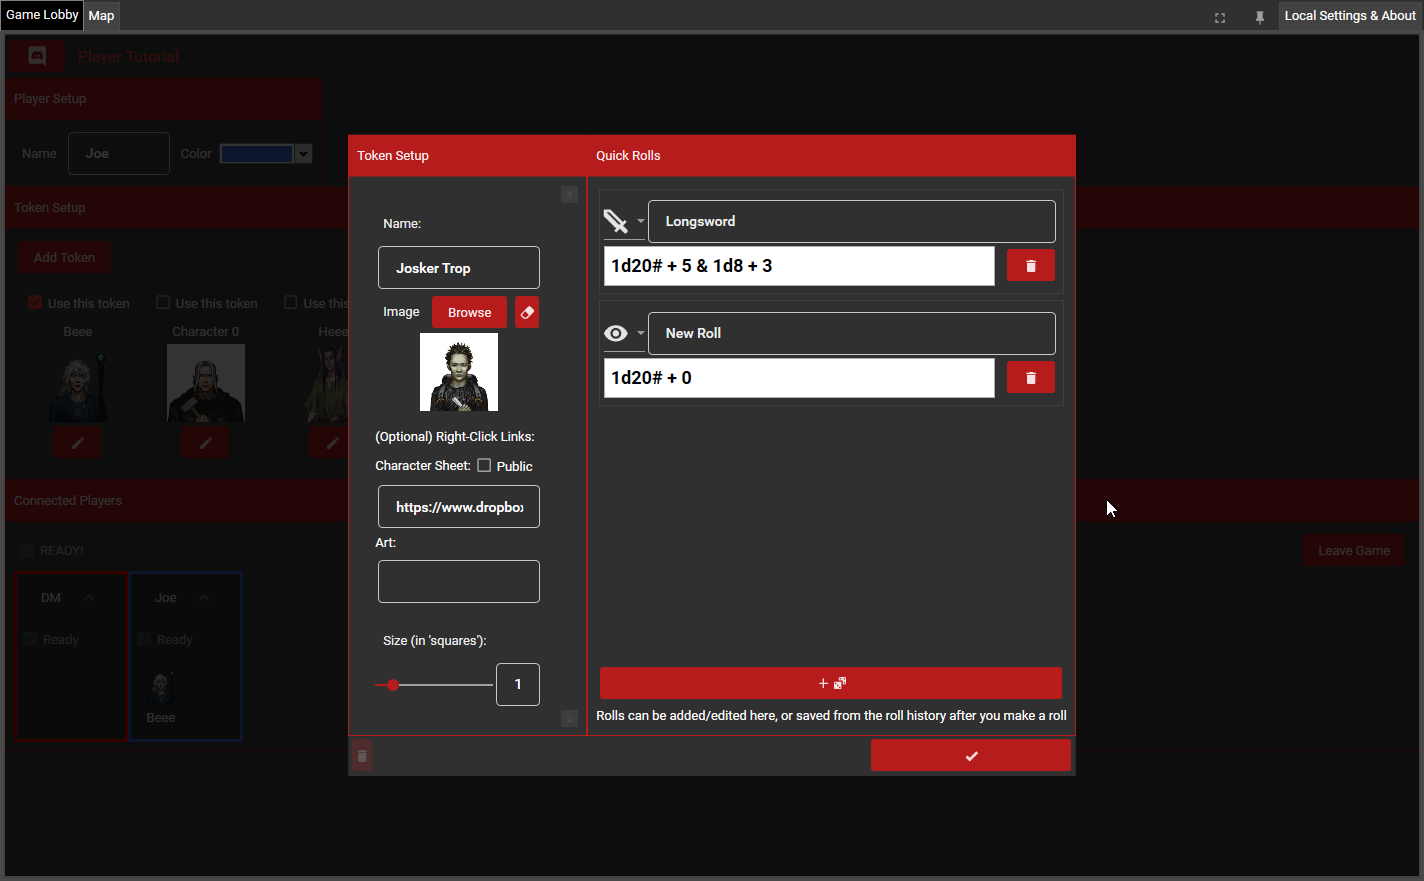Edit the 1d20# + 0 formula field
This screenshot has width=1424, height=881.
click(x=799, y=378)
